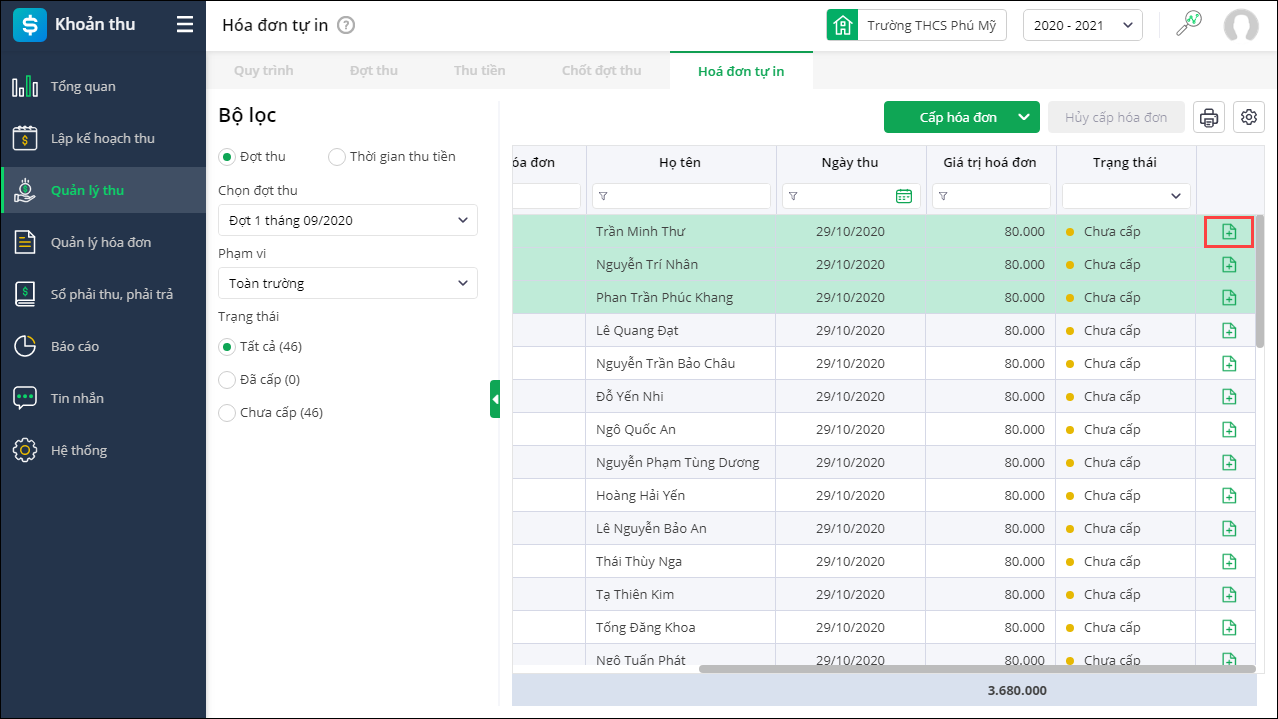Viewport: 1278px width, 719px height.
Task: Click the help icon beside Hóa đơn tự in
Action: coord(346,26)
